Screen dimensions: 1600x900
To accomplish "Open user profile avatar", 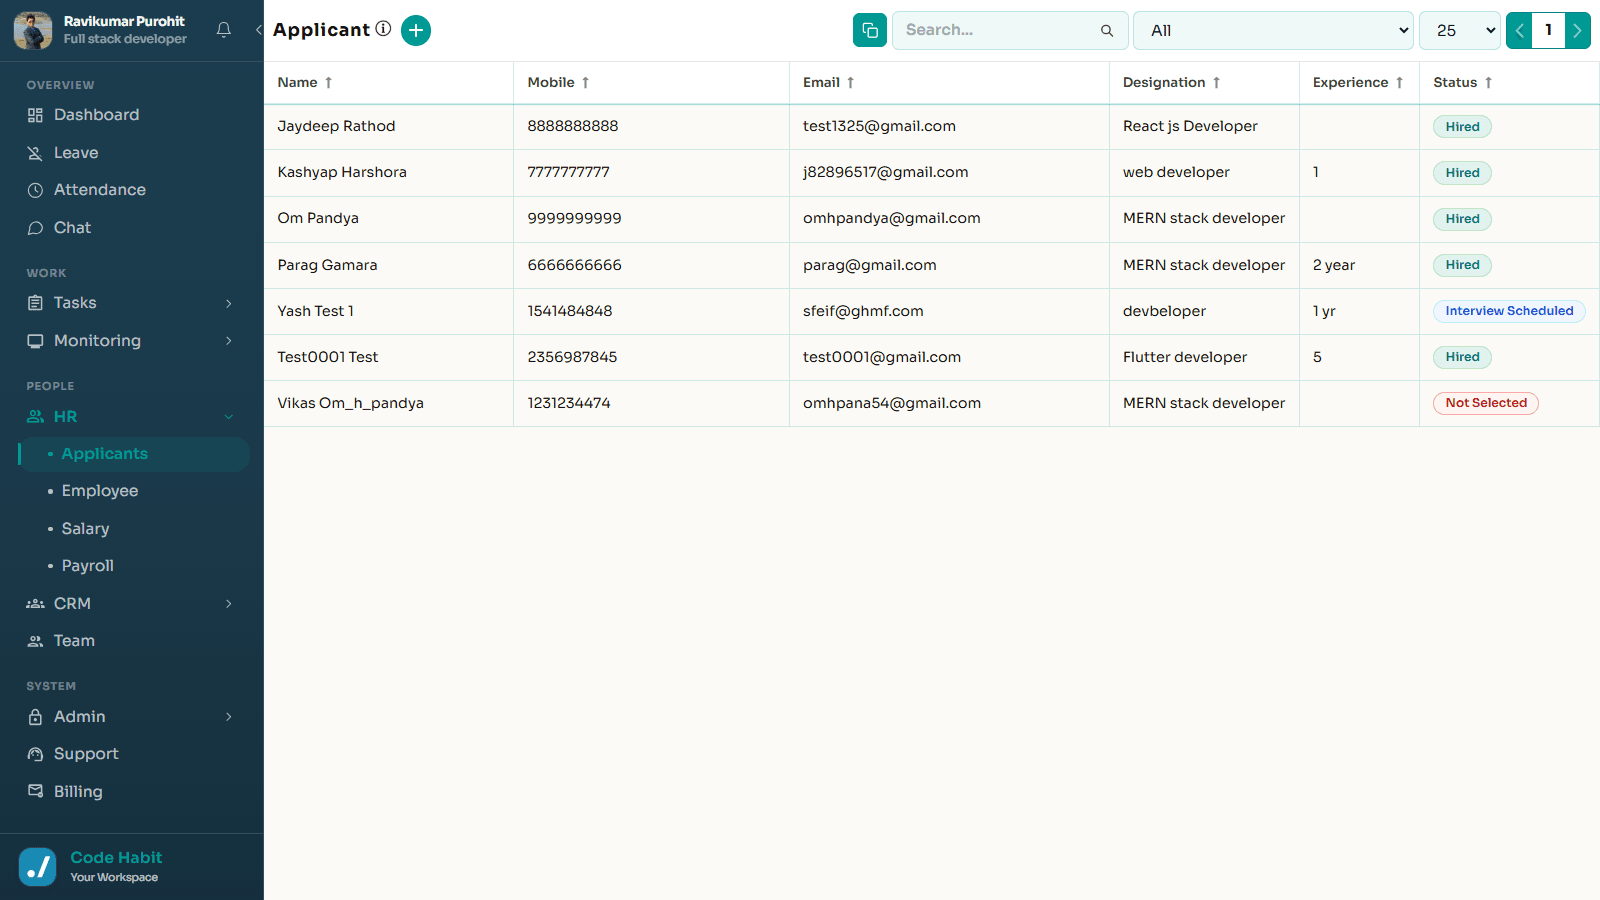I will point(33,30).
